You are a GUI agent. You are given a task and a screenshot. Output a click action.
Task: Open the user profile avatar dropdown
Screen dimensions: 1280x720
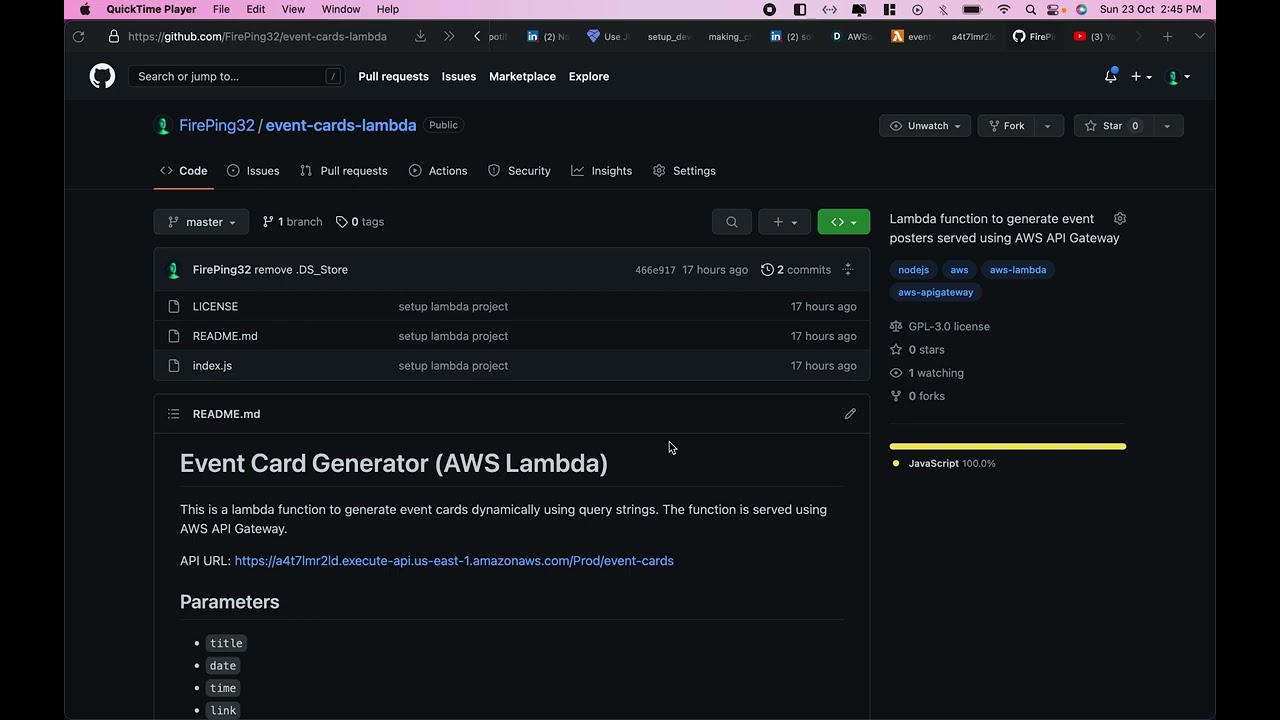1177,76
